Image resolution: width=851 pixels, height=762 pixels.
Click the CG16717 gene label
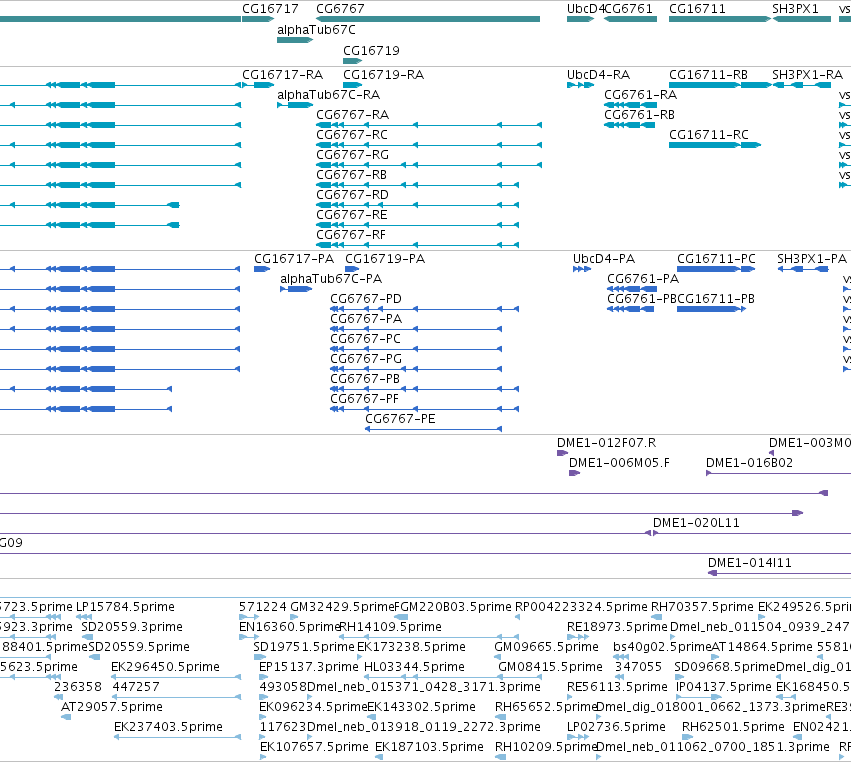270,9
